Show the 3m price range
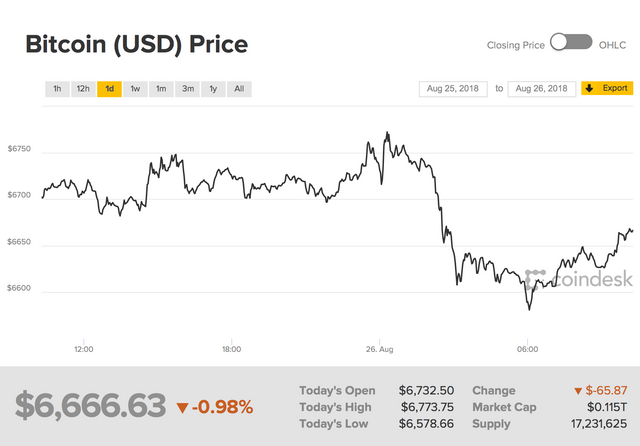Image resolution: width=640 pixels, height=446 pixels. [x=187, y=89]
